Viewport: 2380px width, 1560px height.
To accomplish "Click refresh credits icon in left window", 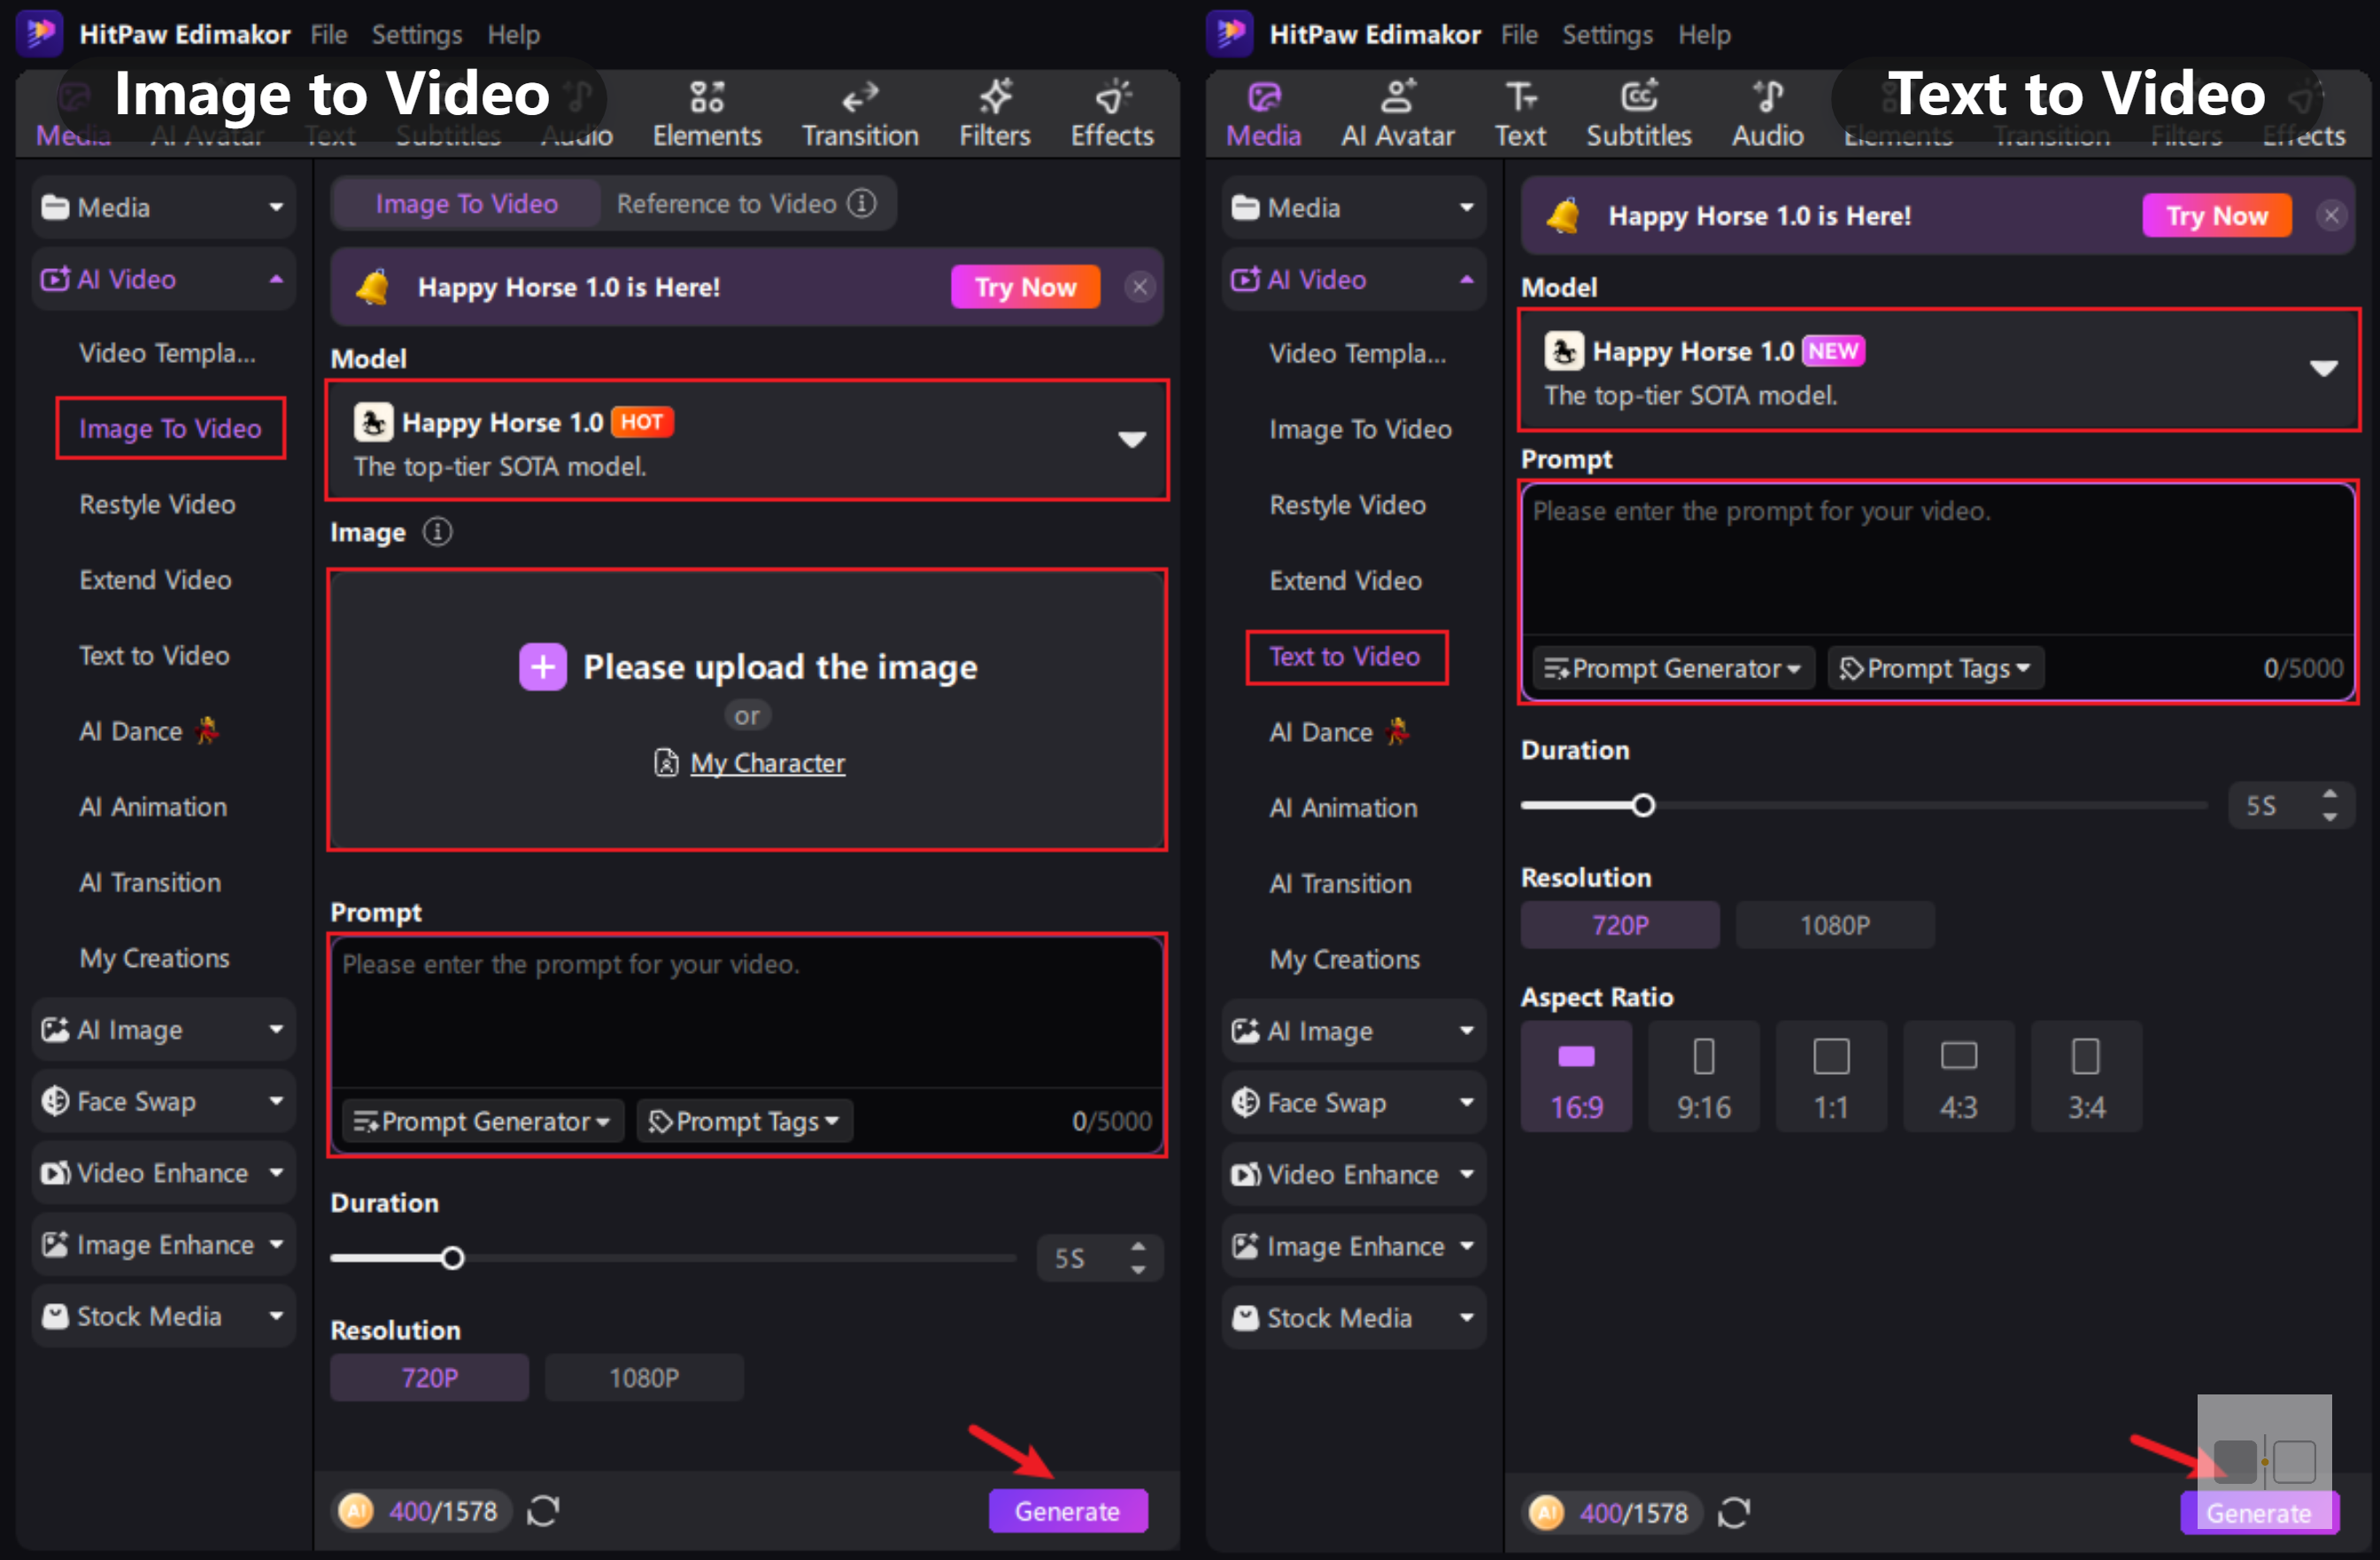I will click(543, 1510).
